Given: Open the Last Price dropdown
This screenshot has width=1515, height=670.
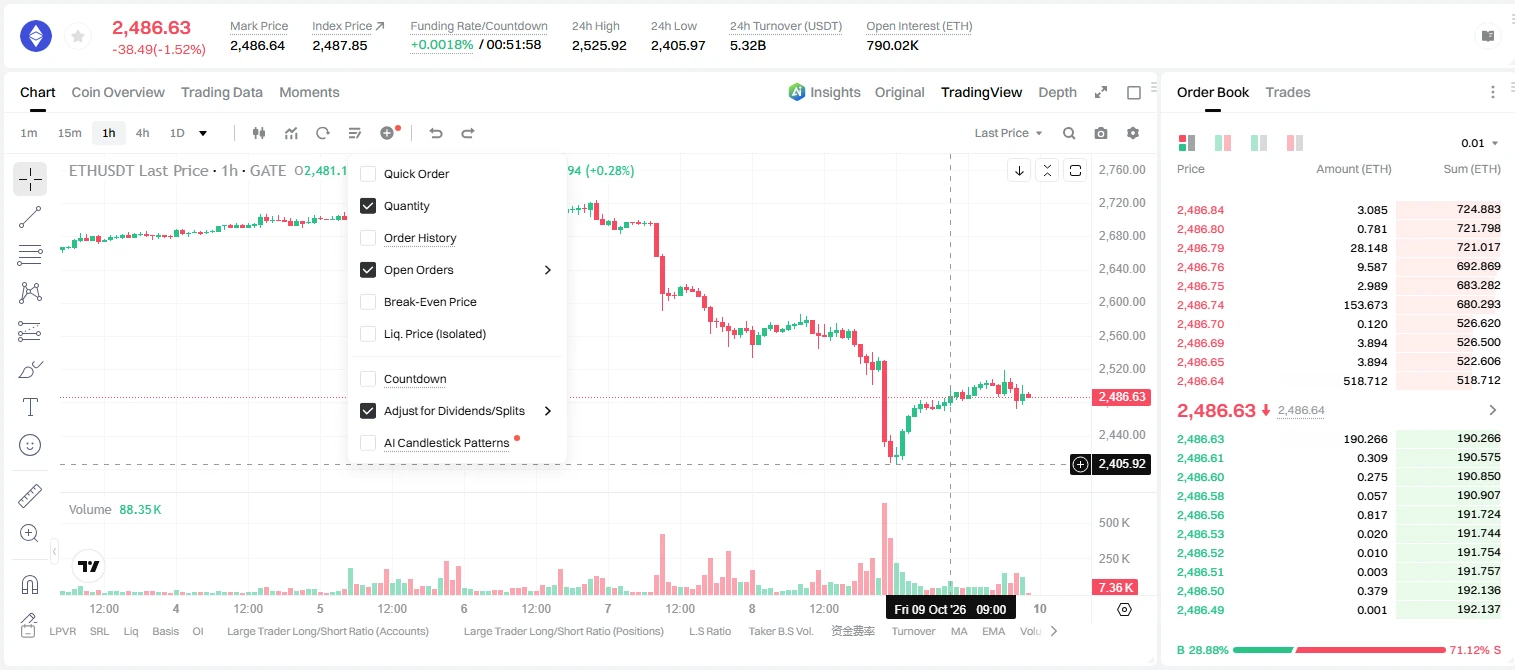Looking at the screenshot, I should [1008, 133].
